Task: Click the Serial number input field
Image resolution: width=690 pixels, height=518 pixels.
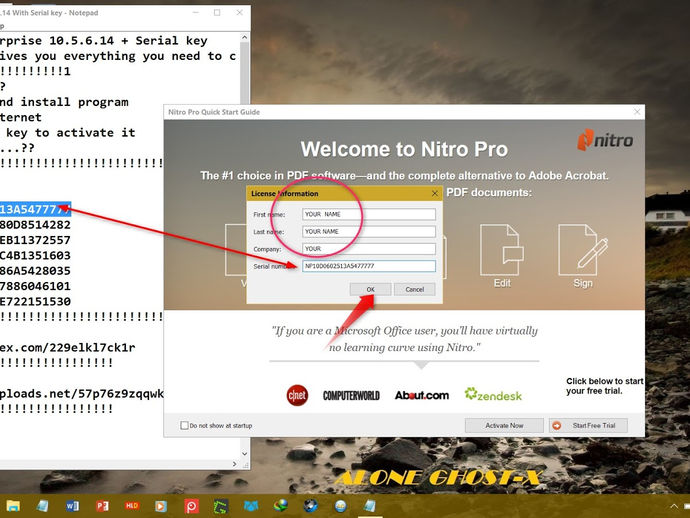Action: tap(369, 266)
